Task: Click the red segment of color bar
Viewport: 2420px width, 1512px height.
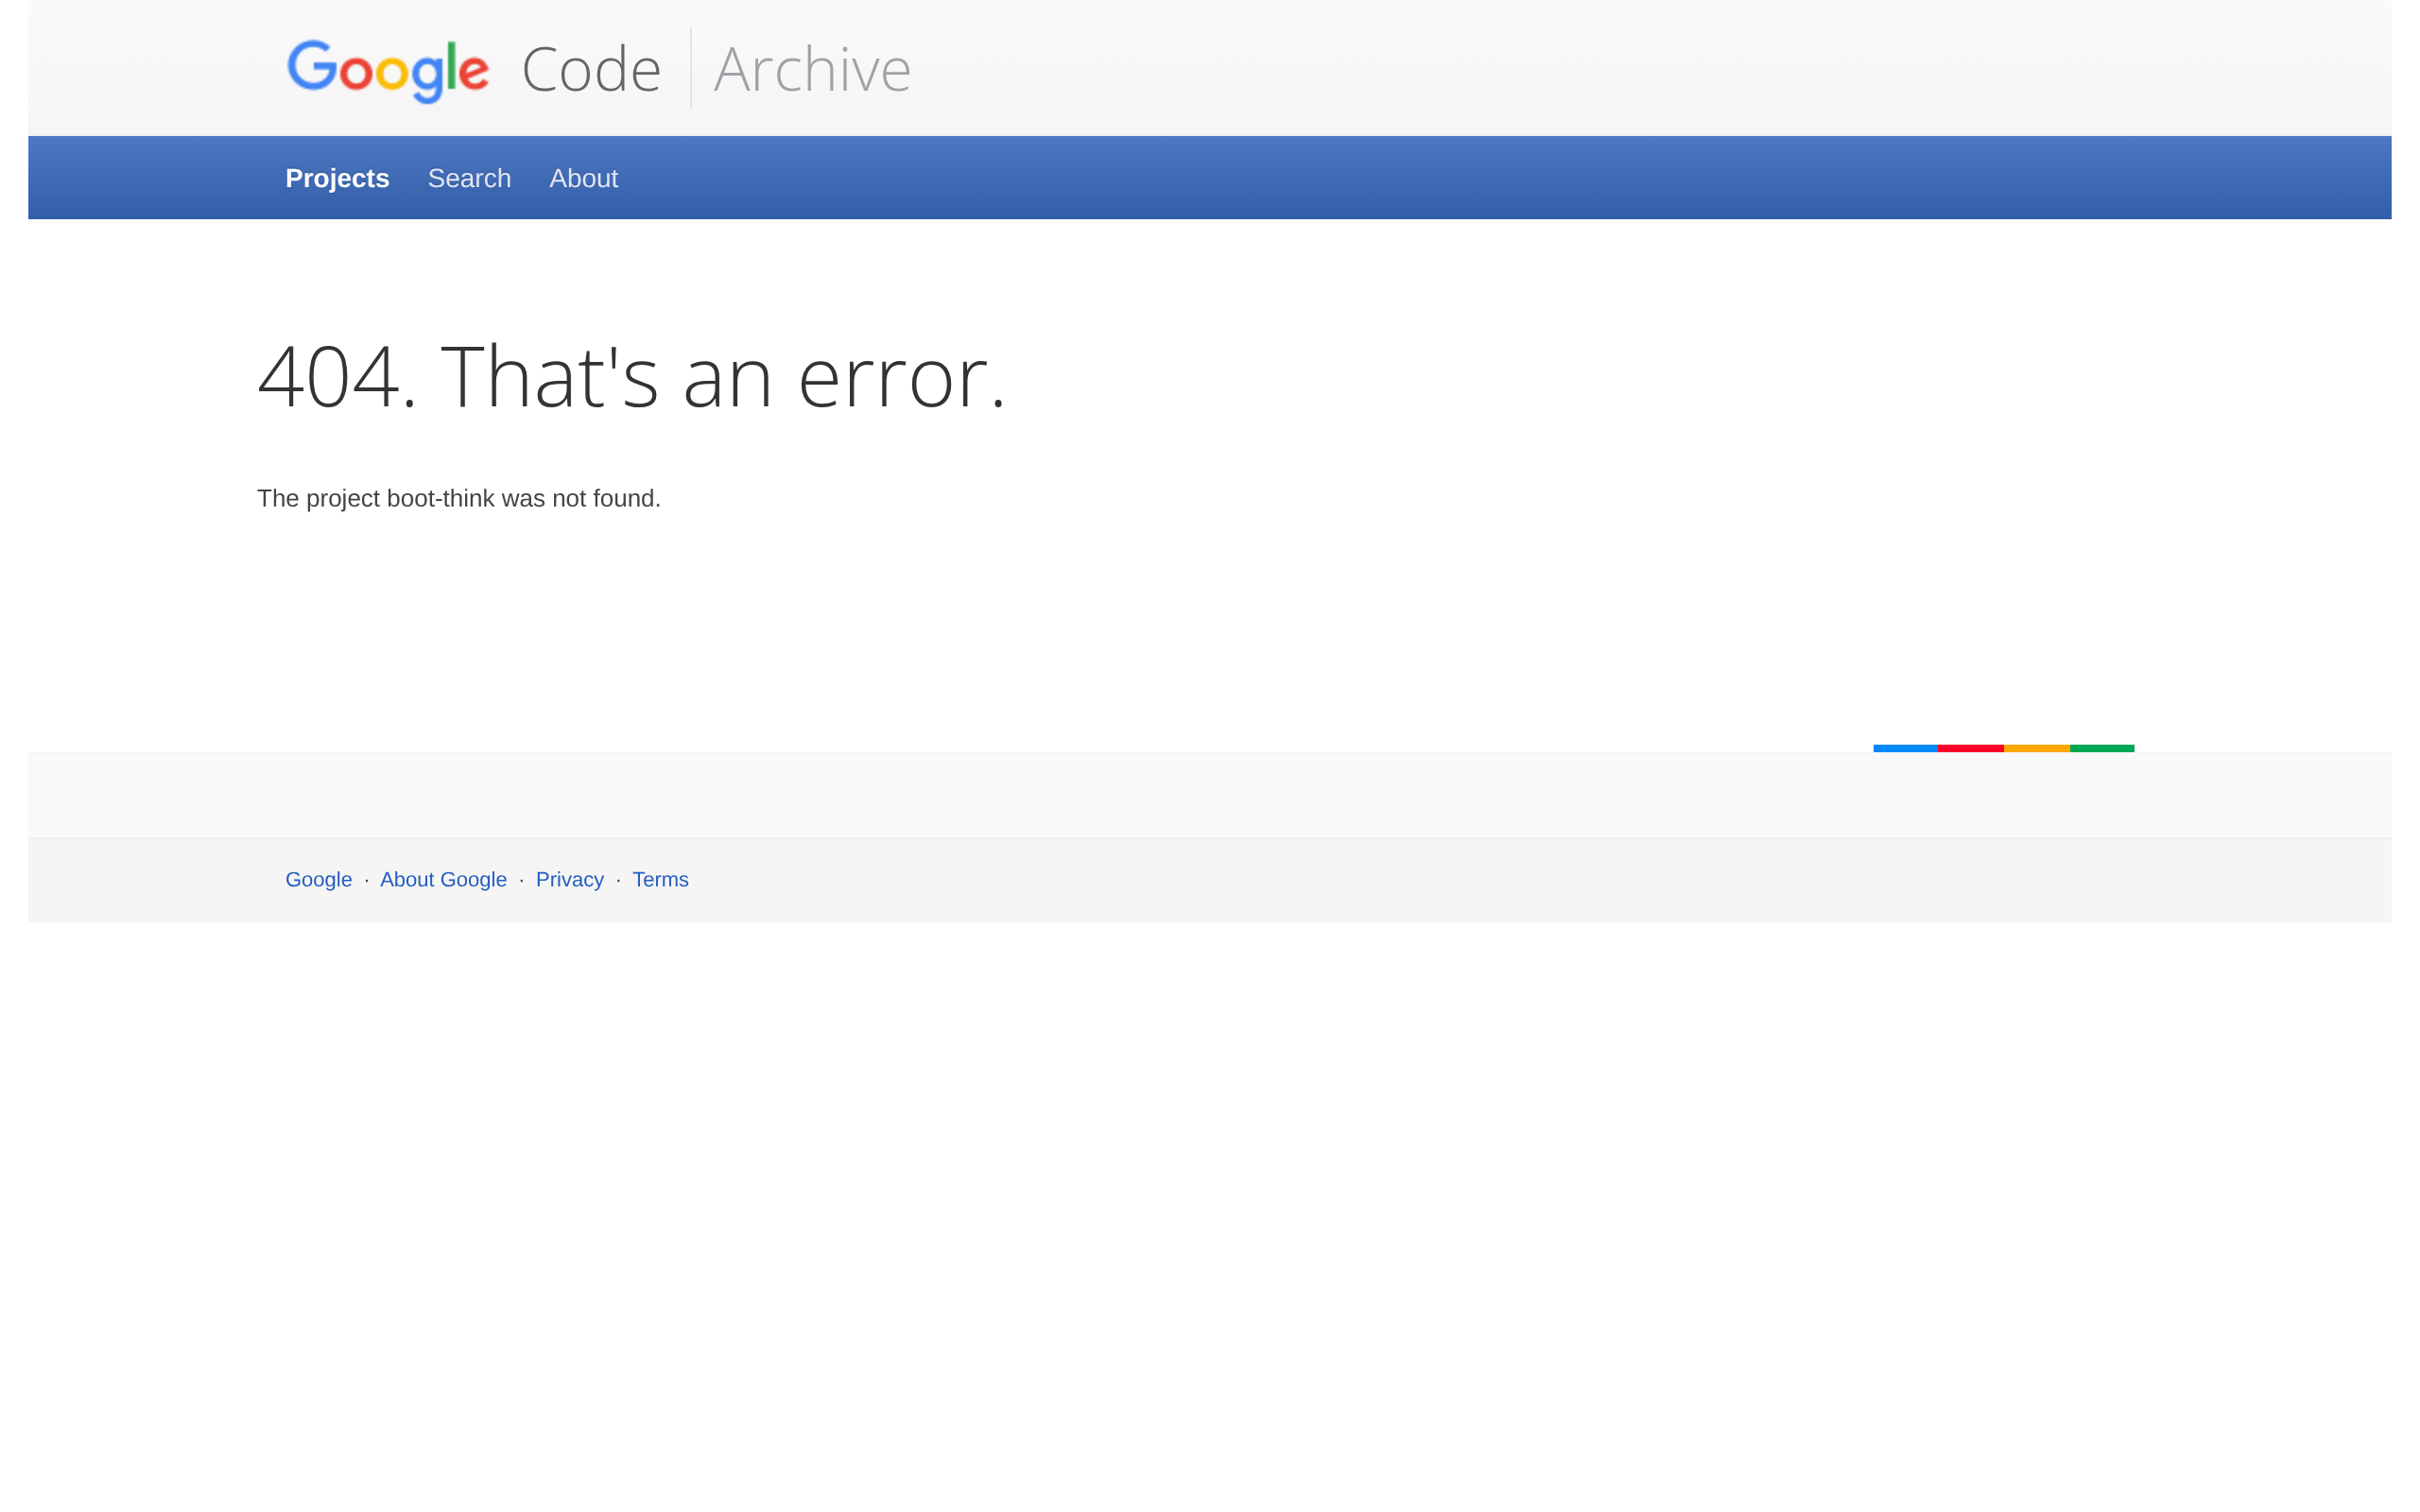Action: click(x=1970, y=748)
